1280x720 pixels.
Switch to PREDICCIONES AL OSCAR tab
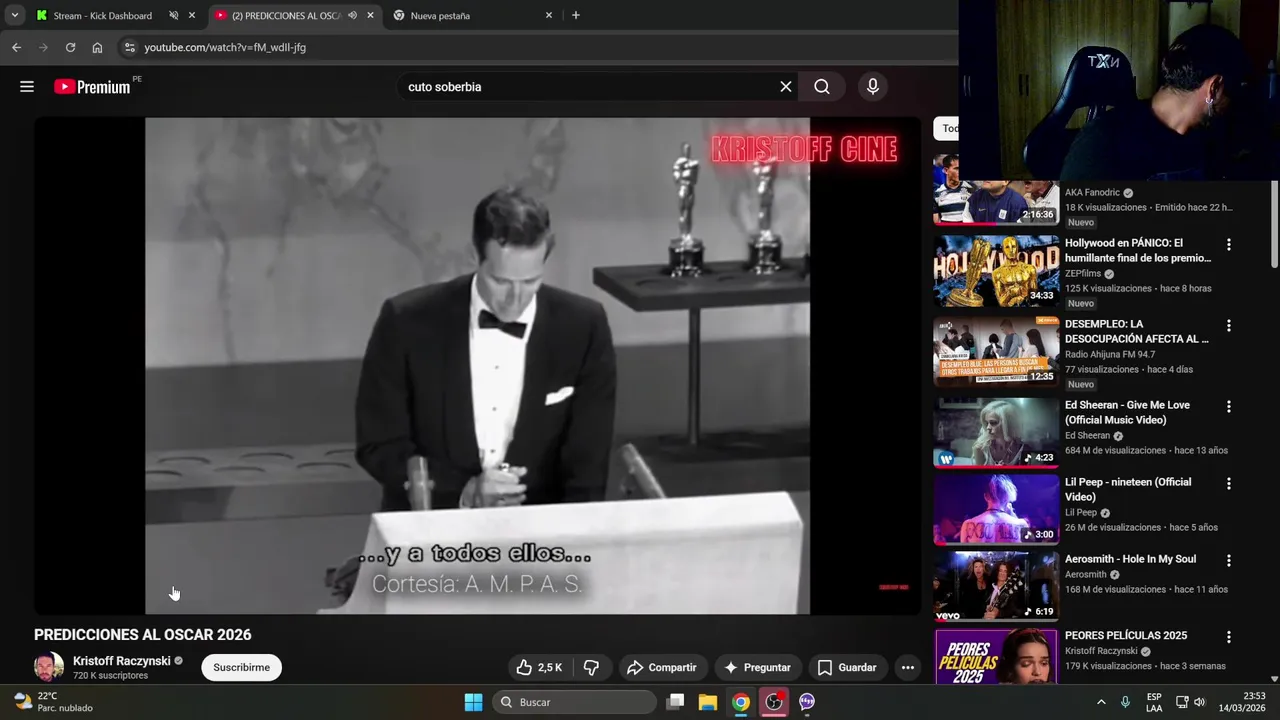[286, 15]
